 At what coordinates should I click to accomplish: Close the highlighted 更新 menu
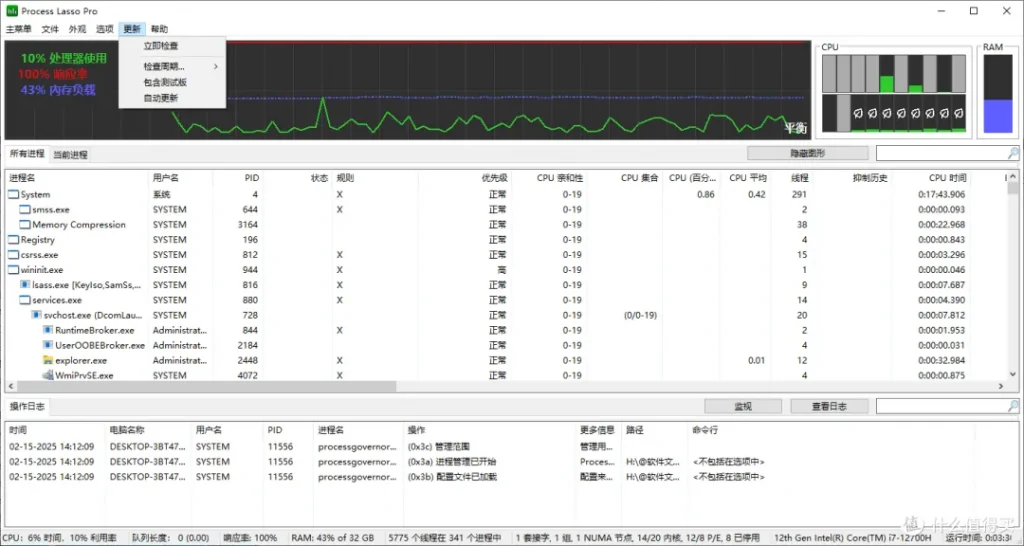132,29
